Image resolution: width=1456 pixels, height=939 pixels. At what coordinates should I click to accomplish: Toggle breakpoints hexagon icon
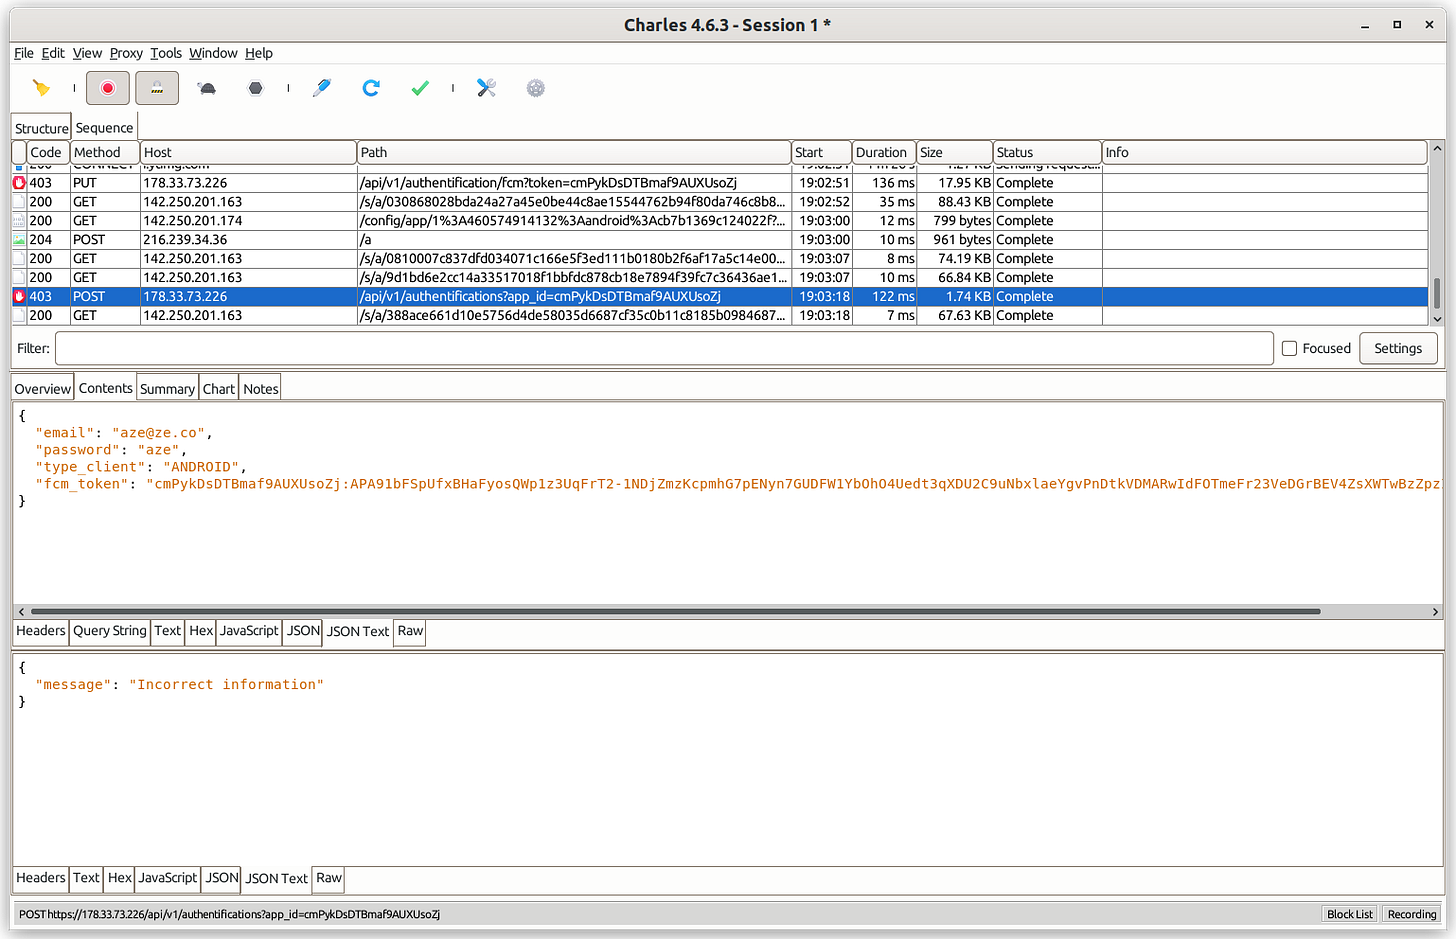[256, 88]
